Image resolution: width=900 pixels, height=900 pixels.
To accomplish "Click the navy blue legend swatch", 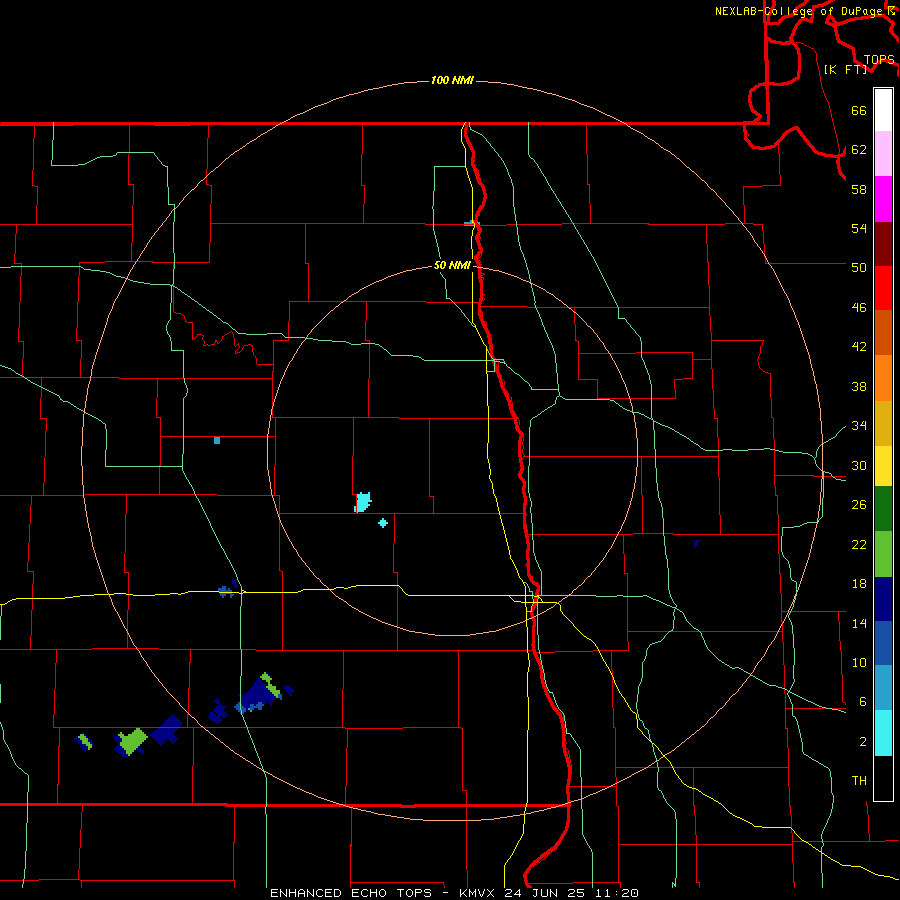I will [883, 599].
